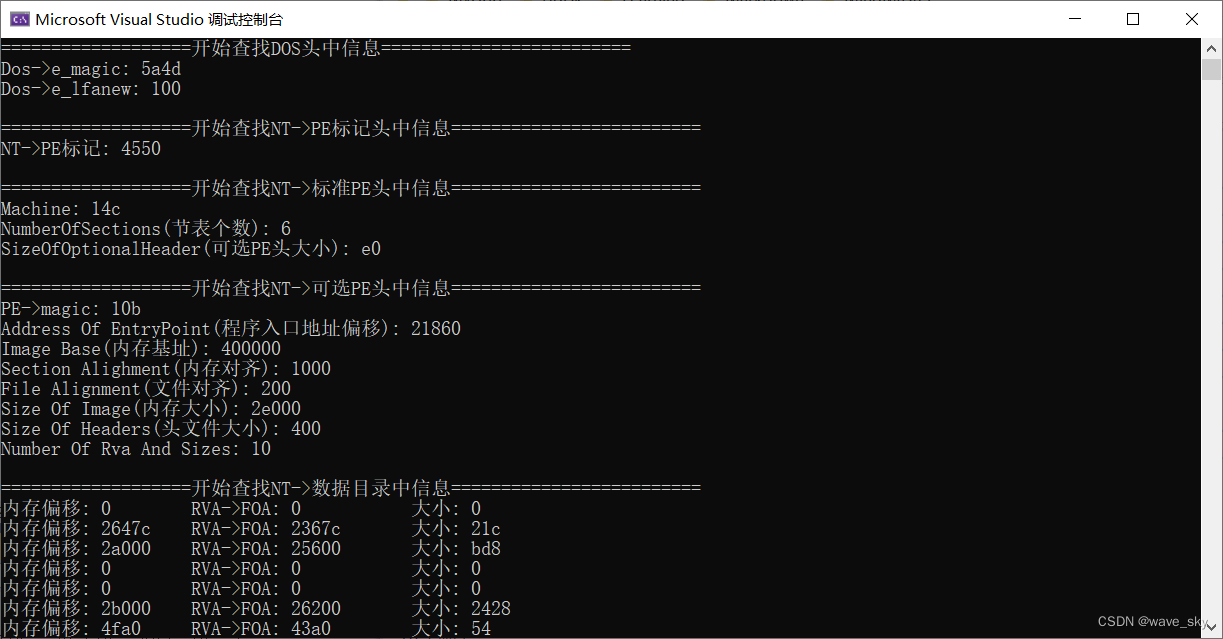This screenshot has width=1223, height=639.
Task: Click the RVA->FOA value 2367c
Action: (316, 529)
